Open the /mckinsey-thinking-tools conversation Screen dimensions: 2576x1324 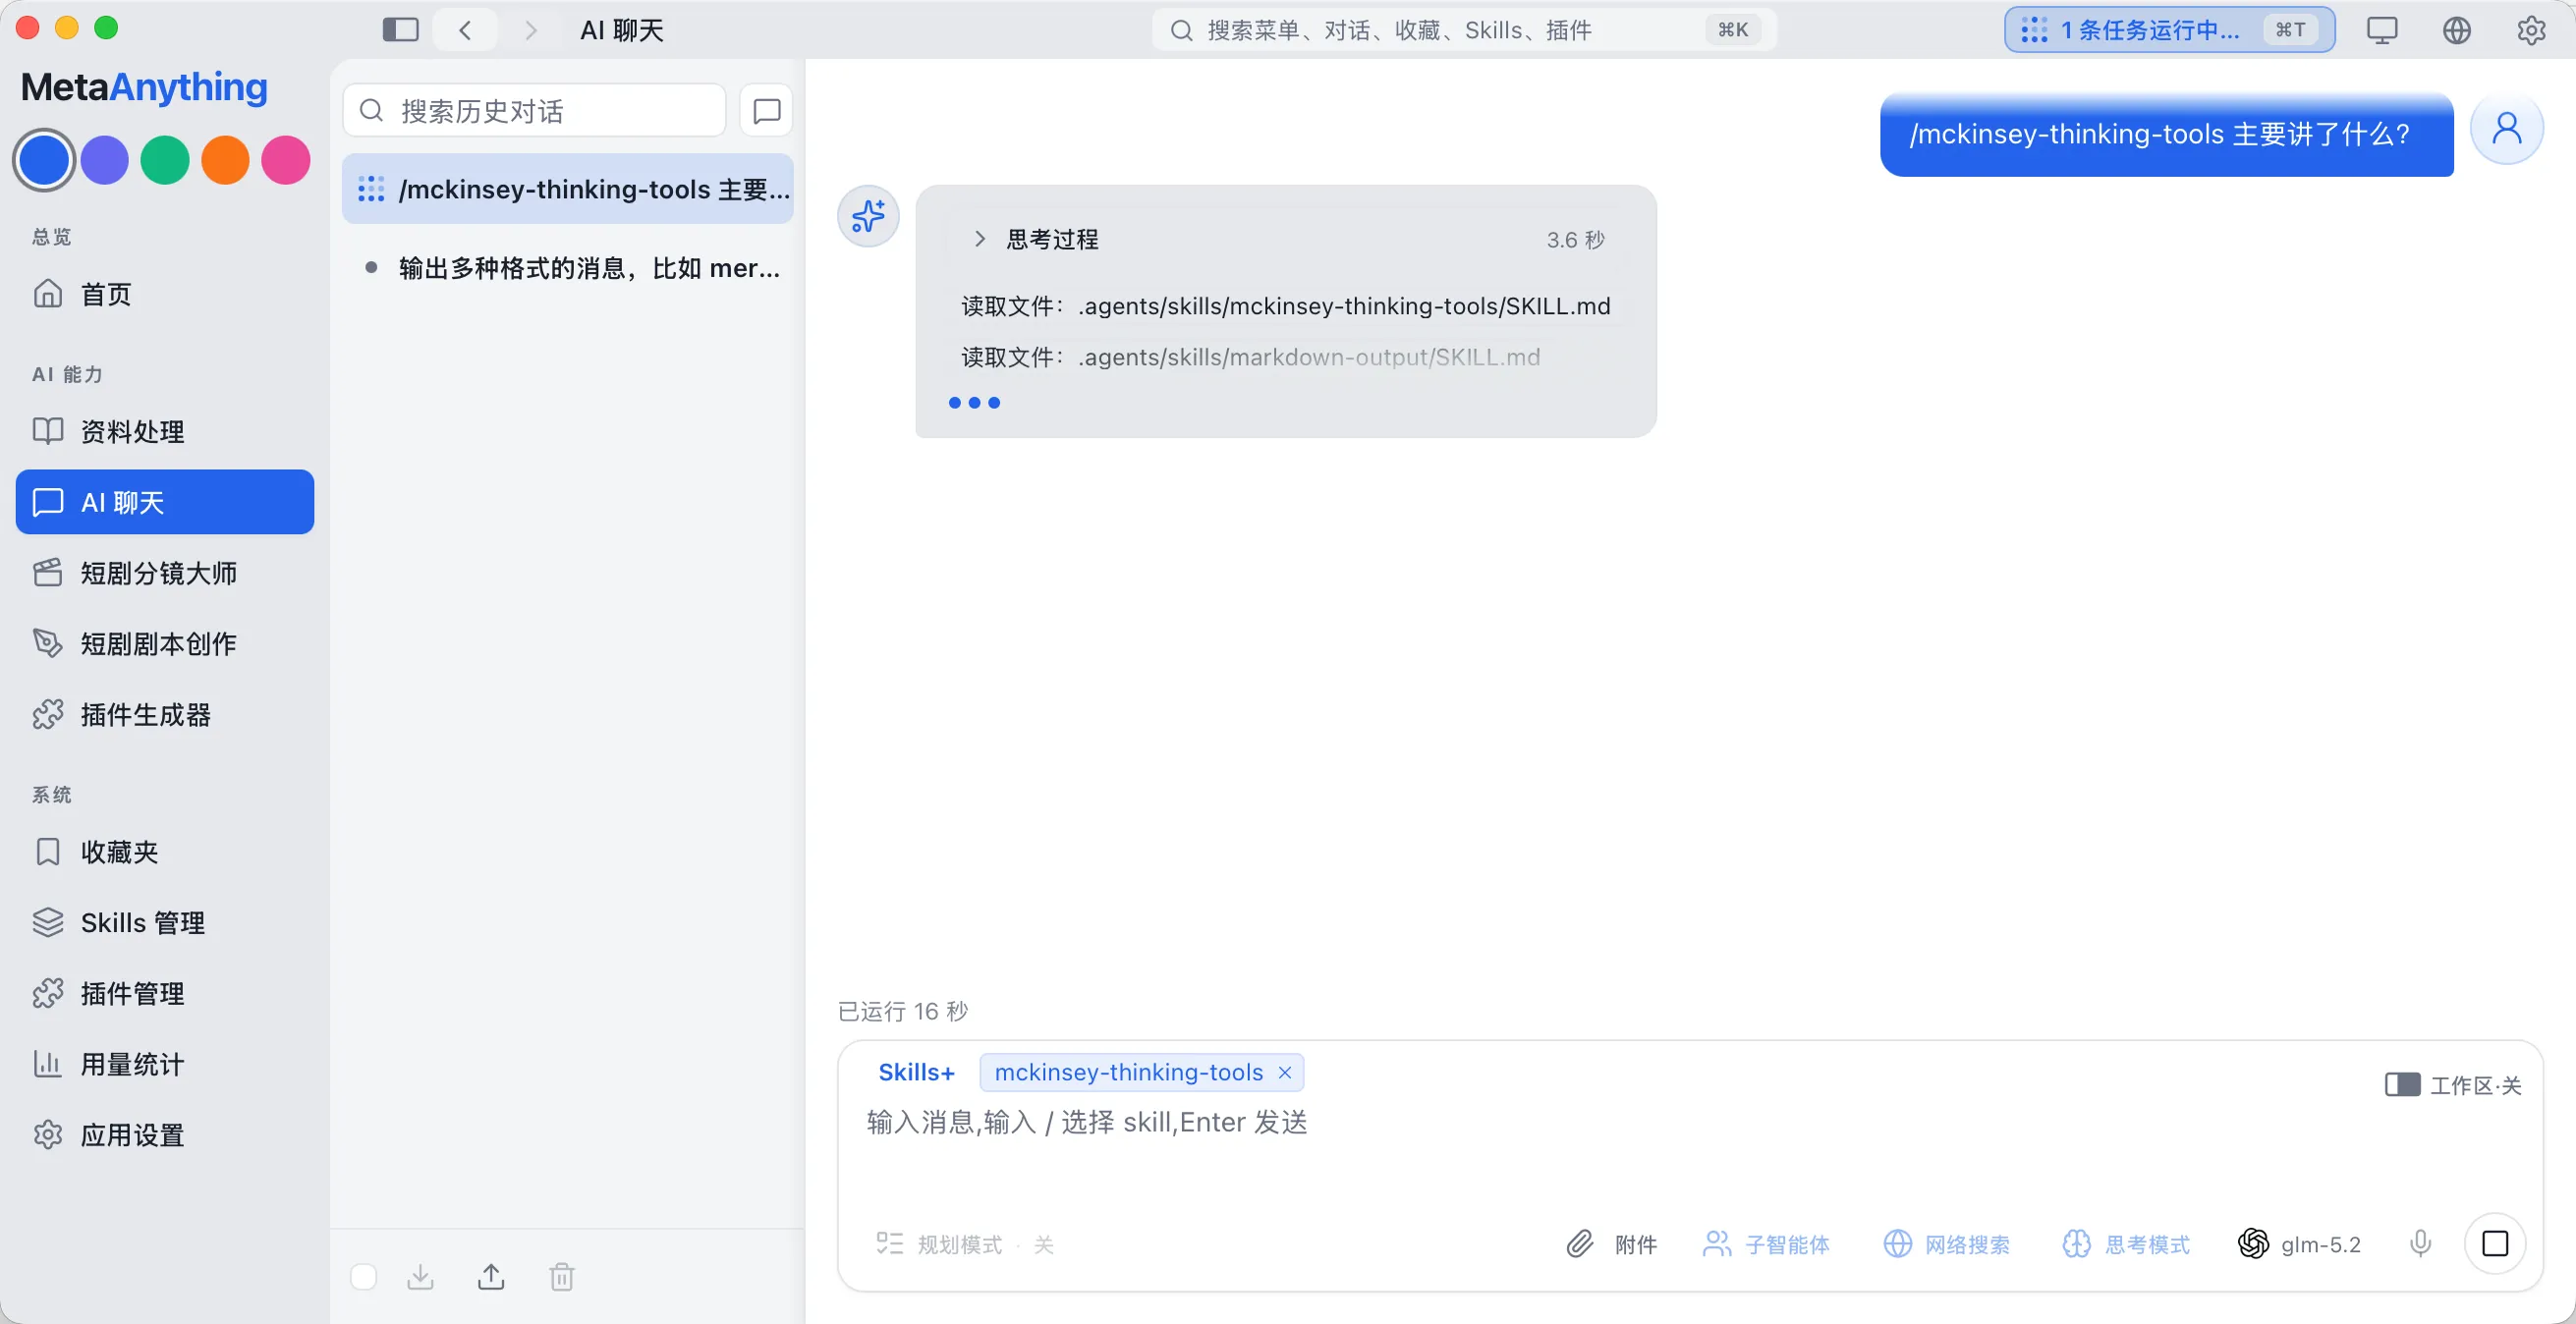(x=568, y=189)
